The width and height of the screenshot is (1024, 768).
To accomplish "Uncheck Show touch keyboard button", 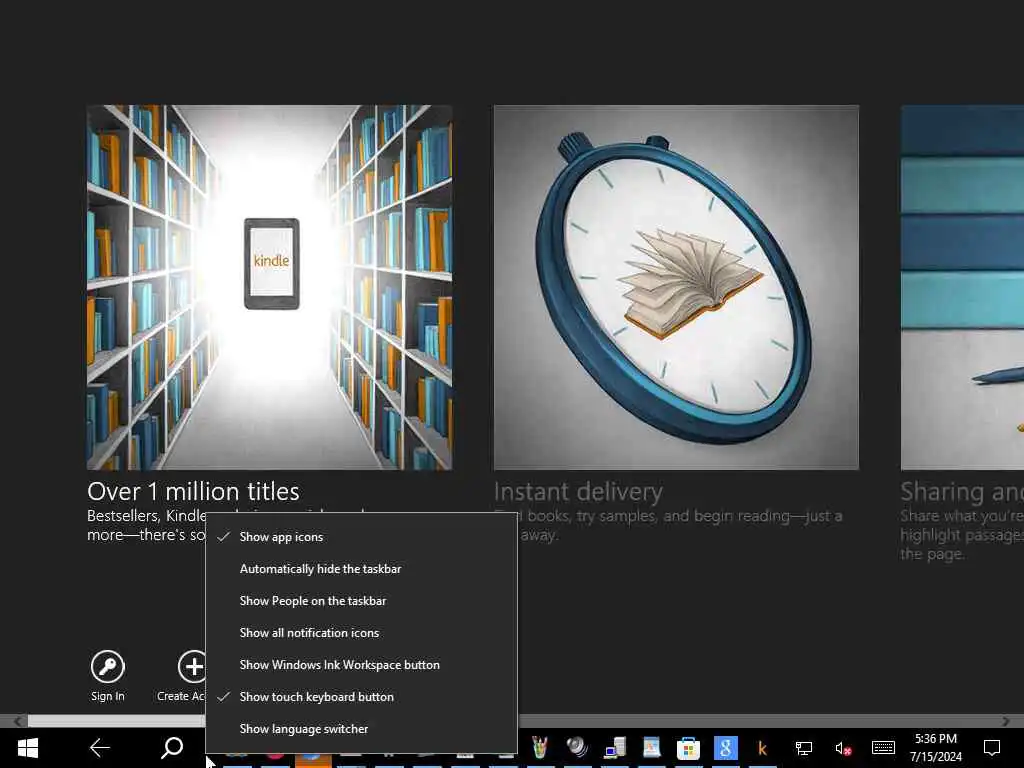I will (361, 697).
